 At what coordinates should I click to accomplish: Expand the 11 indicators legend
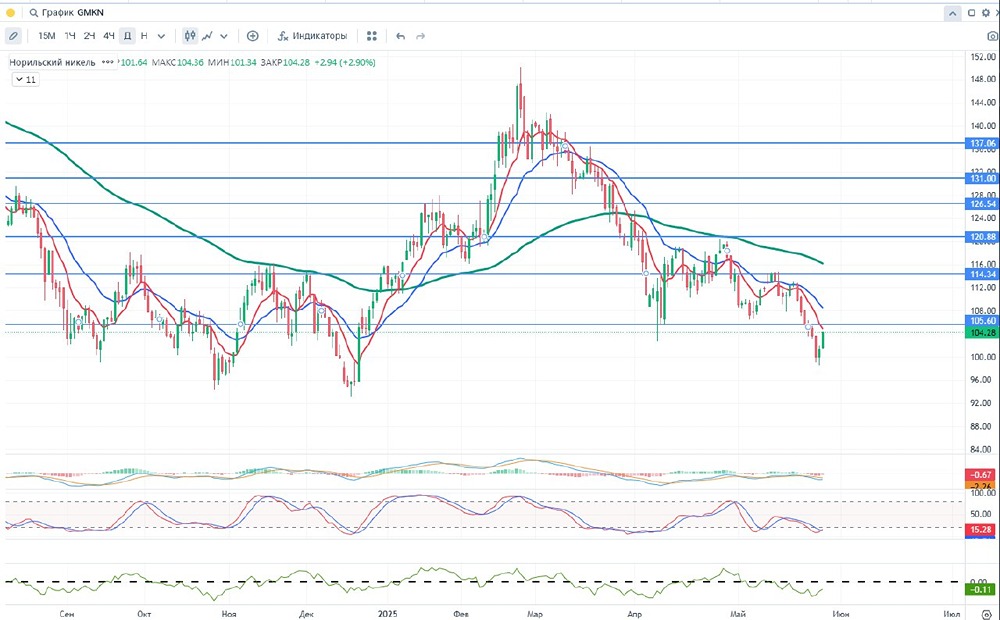[26, 80]
